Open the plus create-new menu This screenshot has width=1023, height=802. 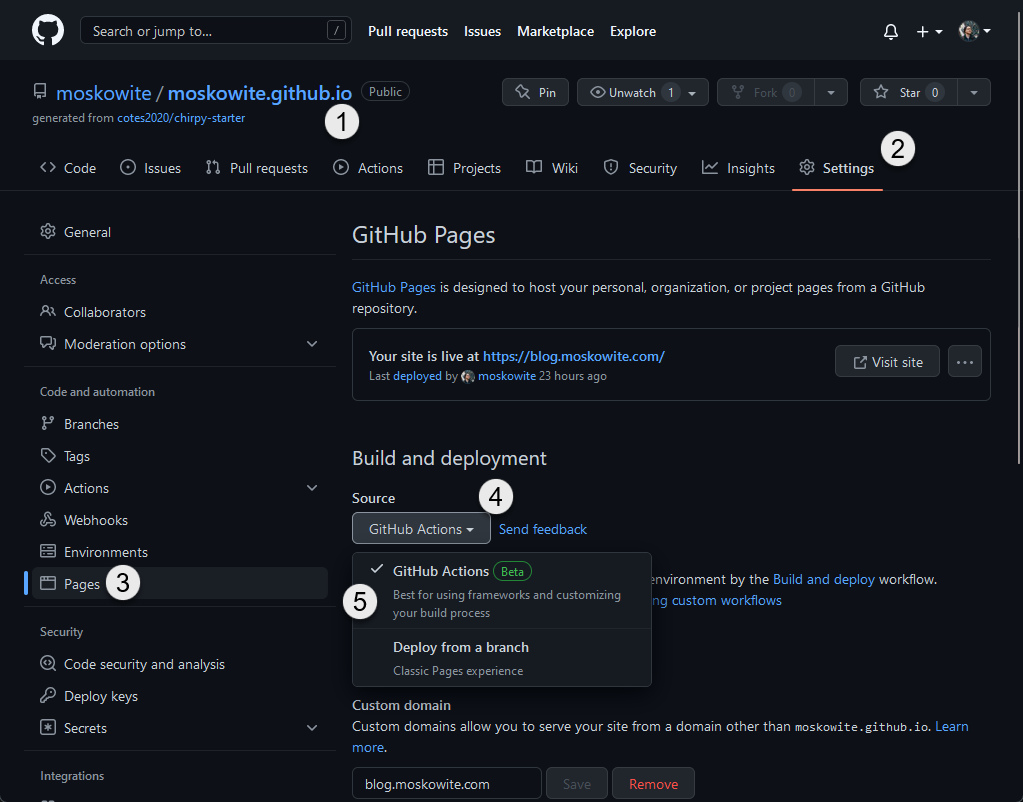click(x=929, y=31)
